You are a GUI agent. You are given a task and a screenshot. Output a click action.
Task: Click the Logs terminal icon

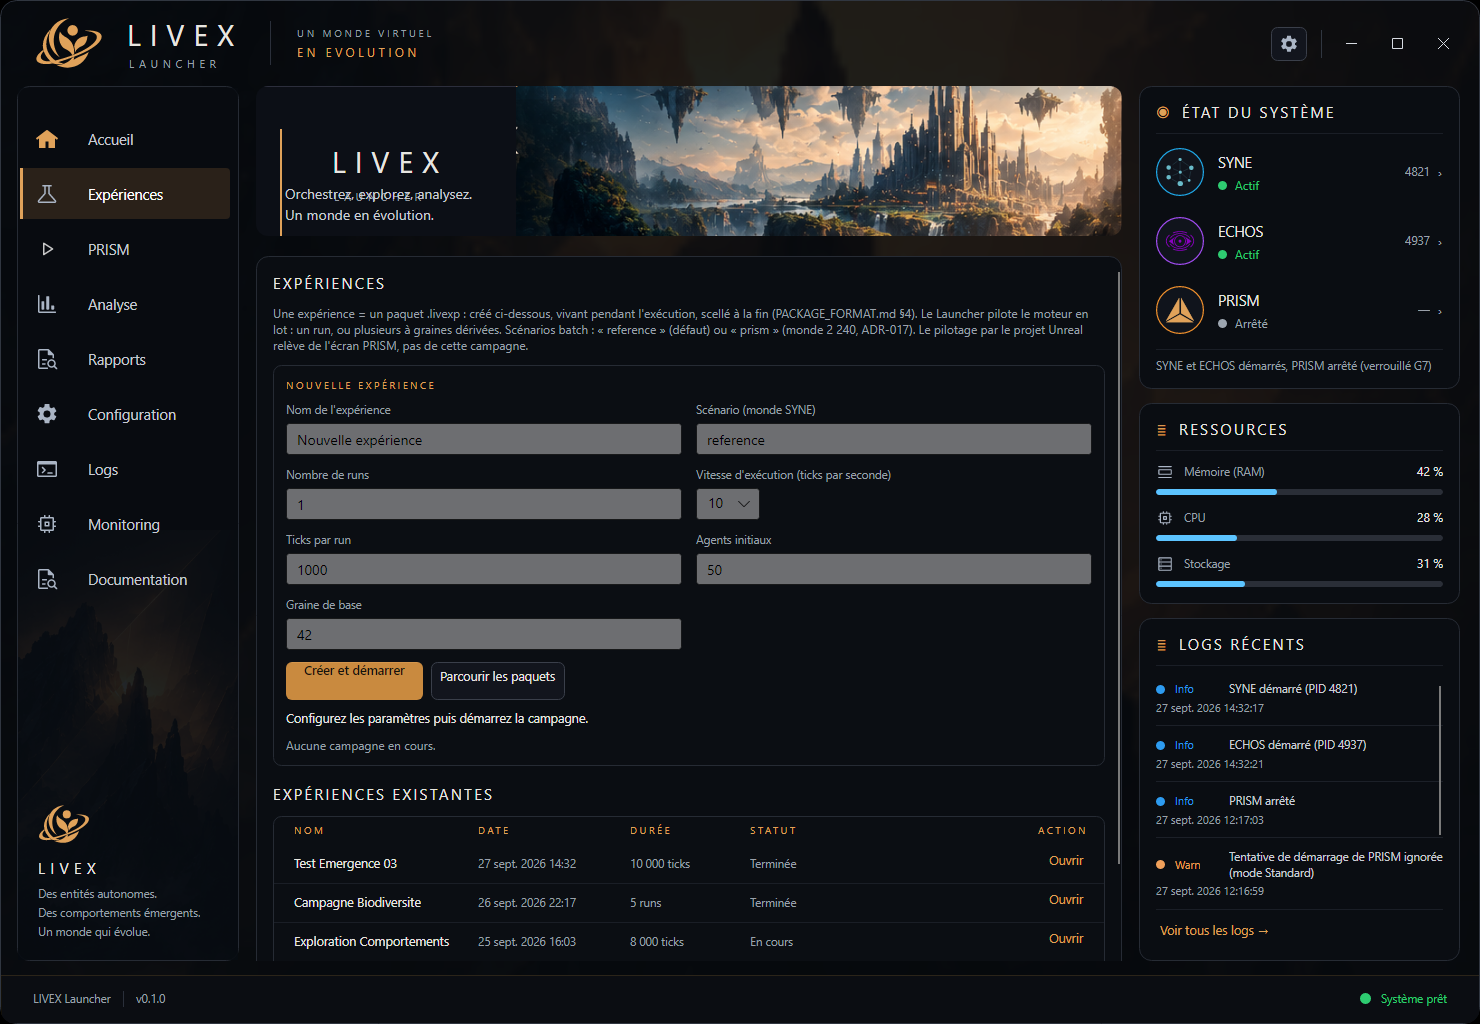click(47, 469)
